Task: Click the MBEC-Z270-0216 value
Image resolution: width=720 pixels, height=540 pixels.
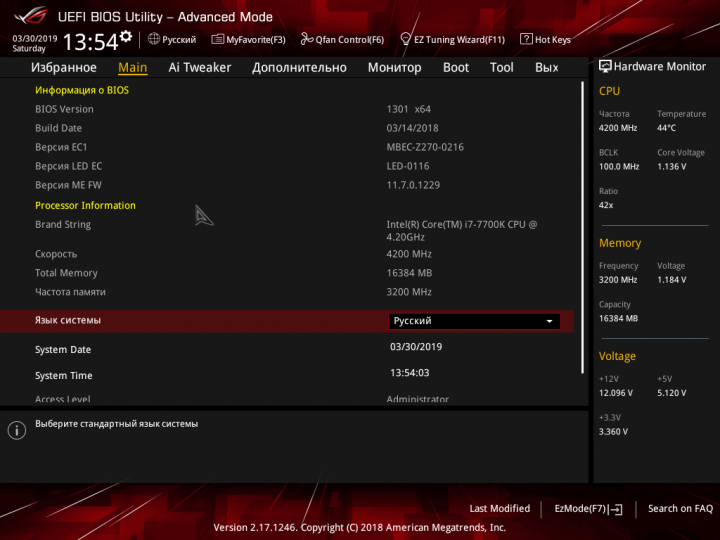Action: (x=425, y=147)
